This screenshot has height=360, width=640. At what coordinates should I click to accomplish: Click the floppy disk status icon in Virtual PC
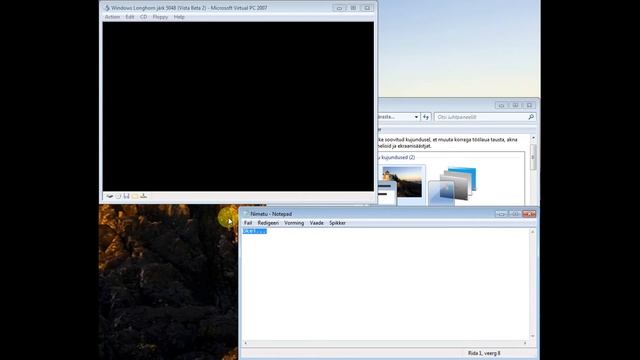pos(127,196)
